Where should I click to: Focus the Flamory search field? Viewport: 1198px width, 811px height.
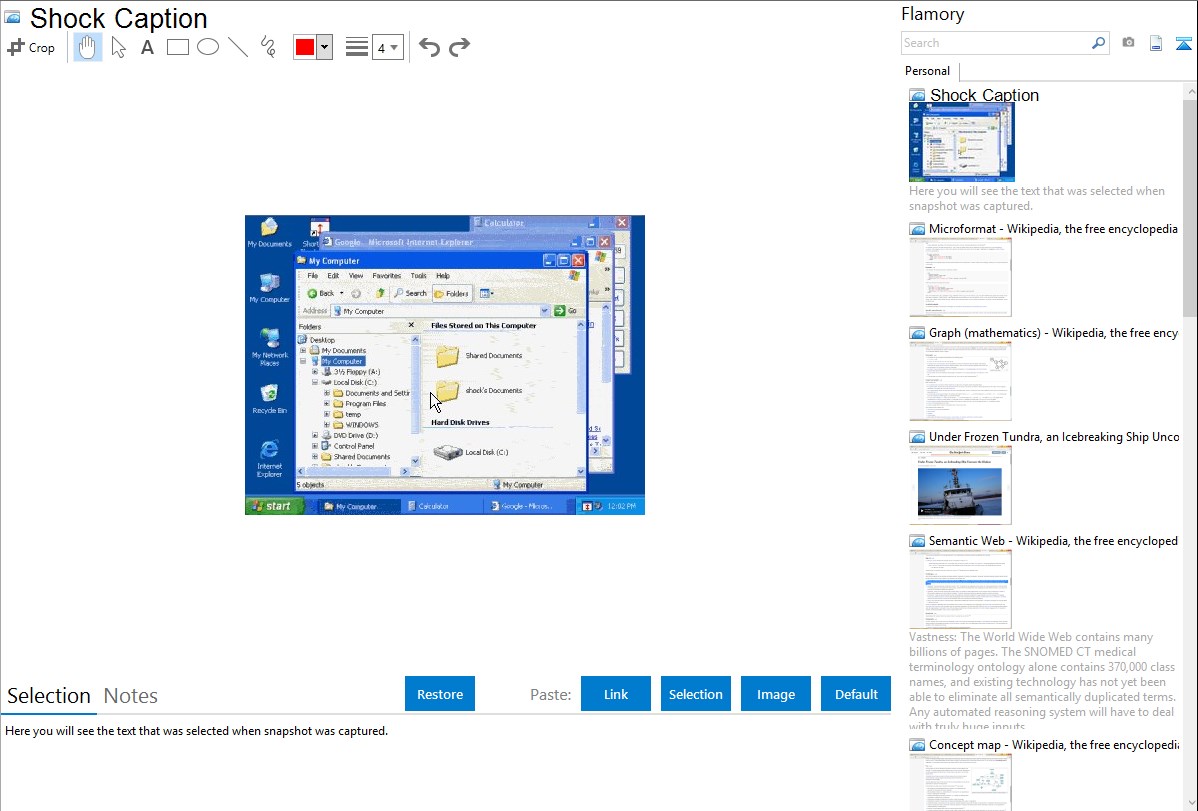click(996, 43)
